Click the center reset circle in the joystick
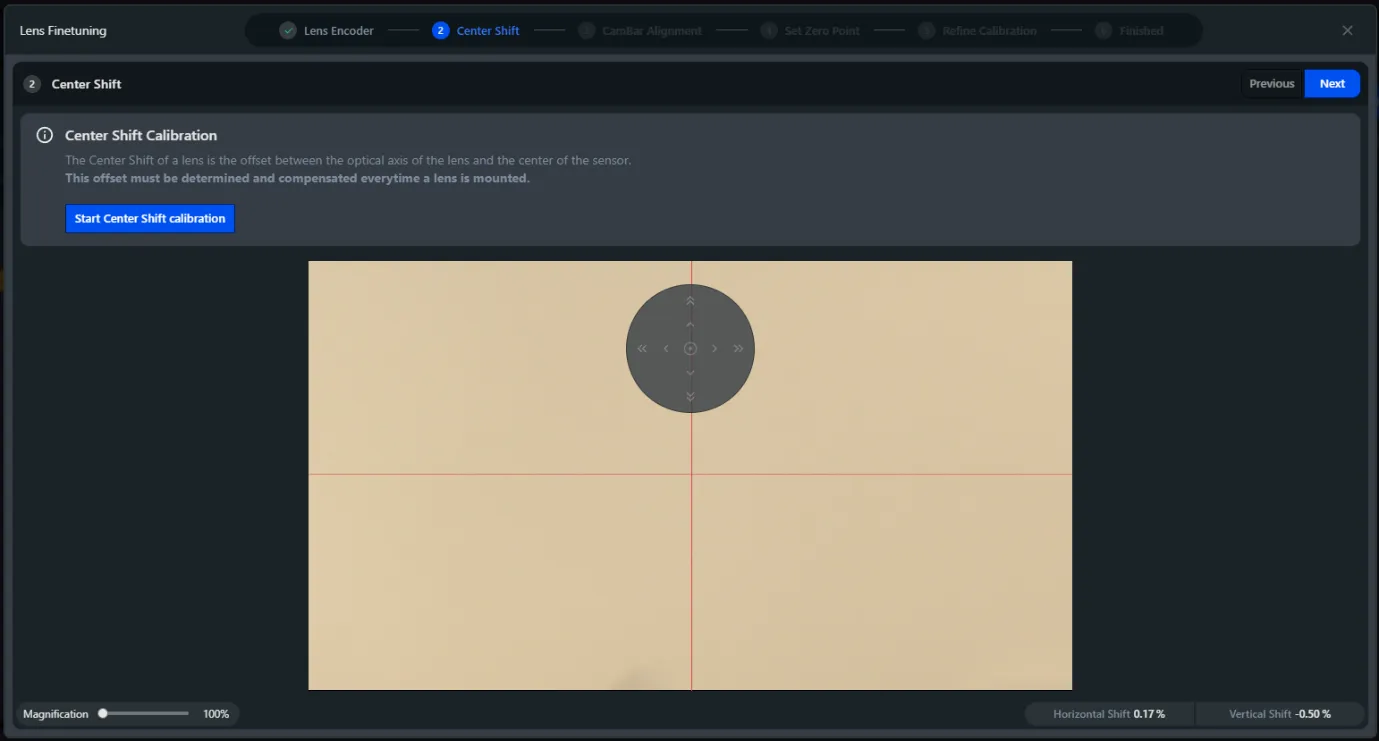 tap(690, 348)
